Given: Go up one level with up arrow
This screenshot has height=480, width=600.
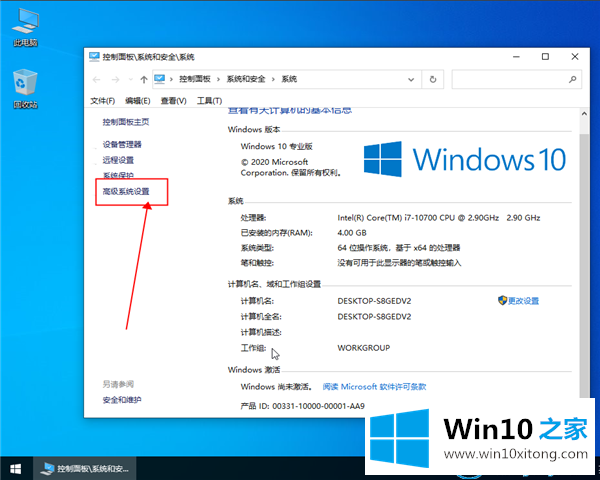Looking at the screenshot, I should click(145, 79).
